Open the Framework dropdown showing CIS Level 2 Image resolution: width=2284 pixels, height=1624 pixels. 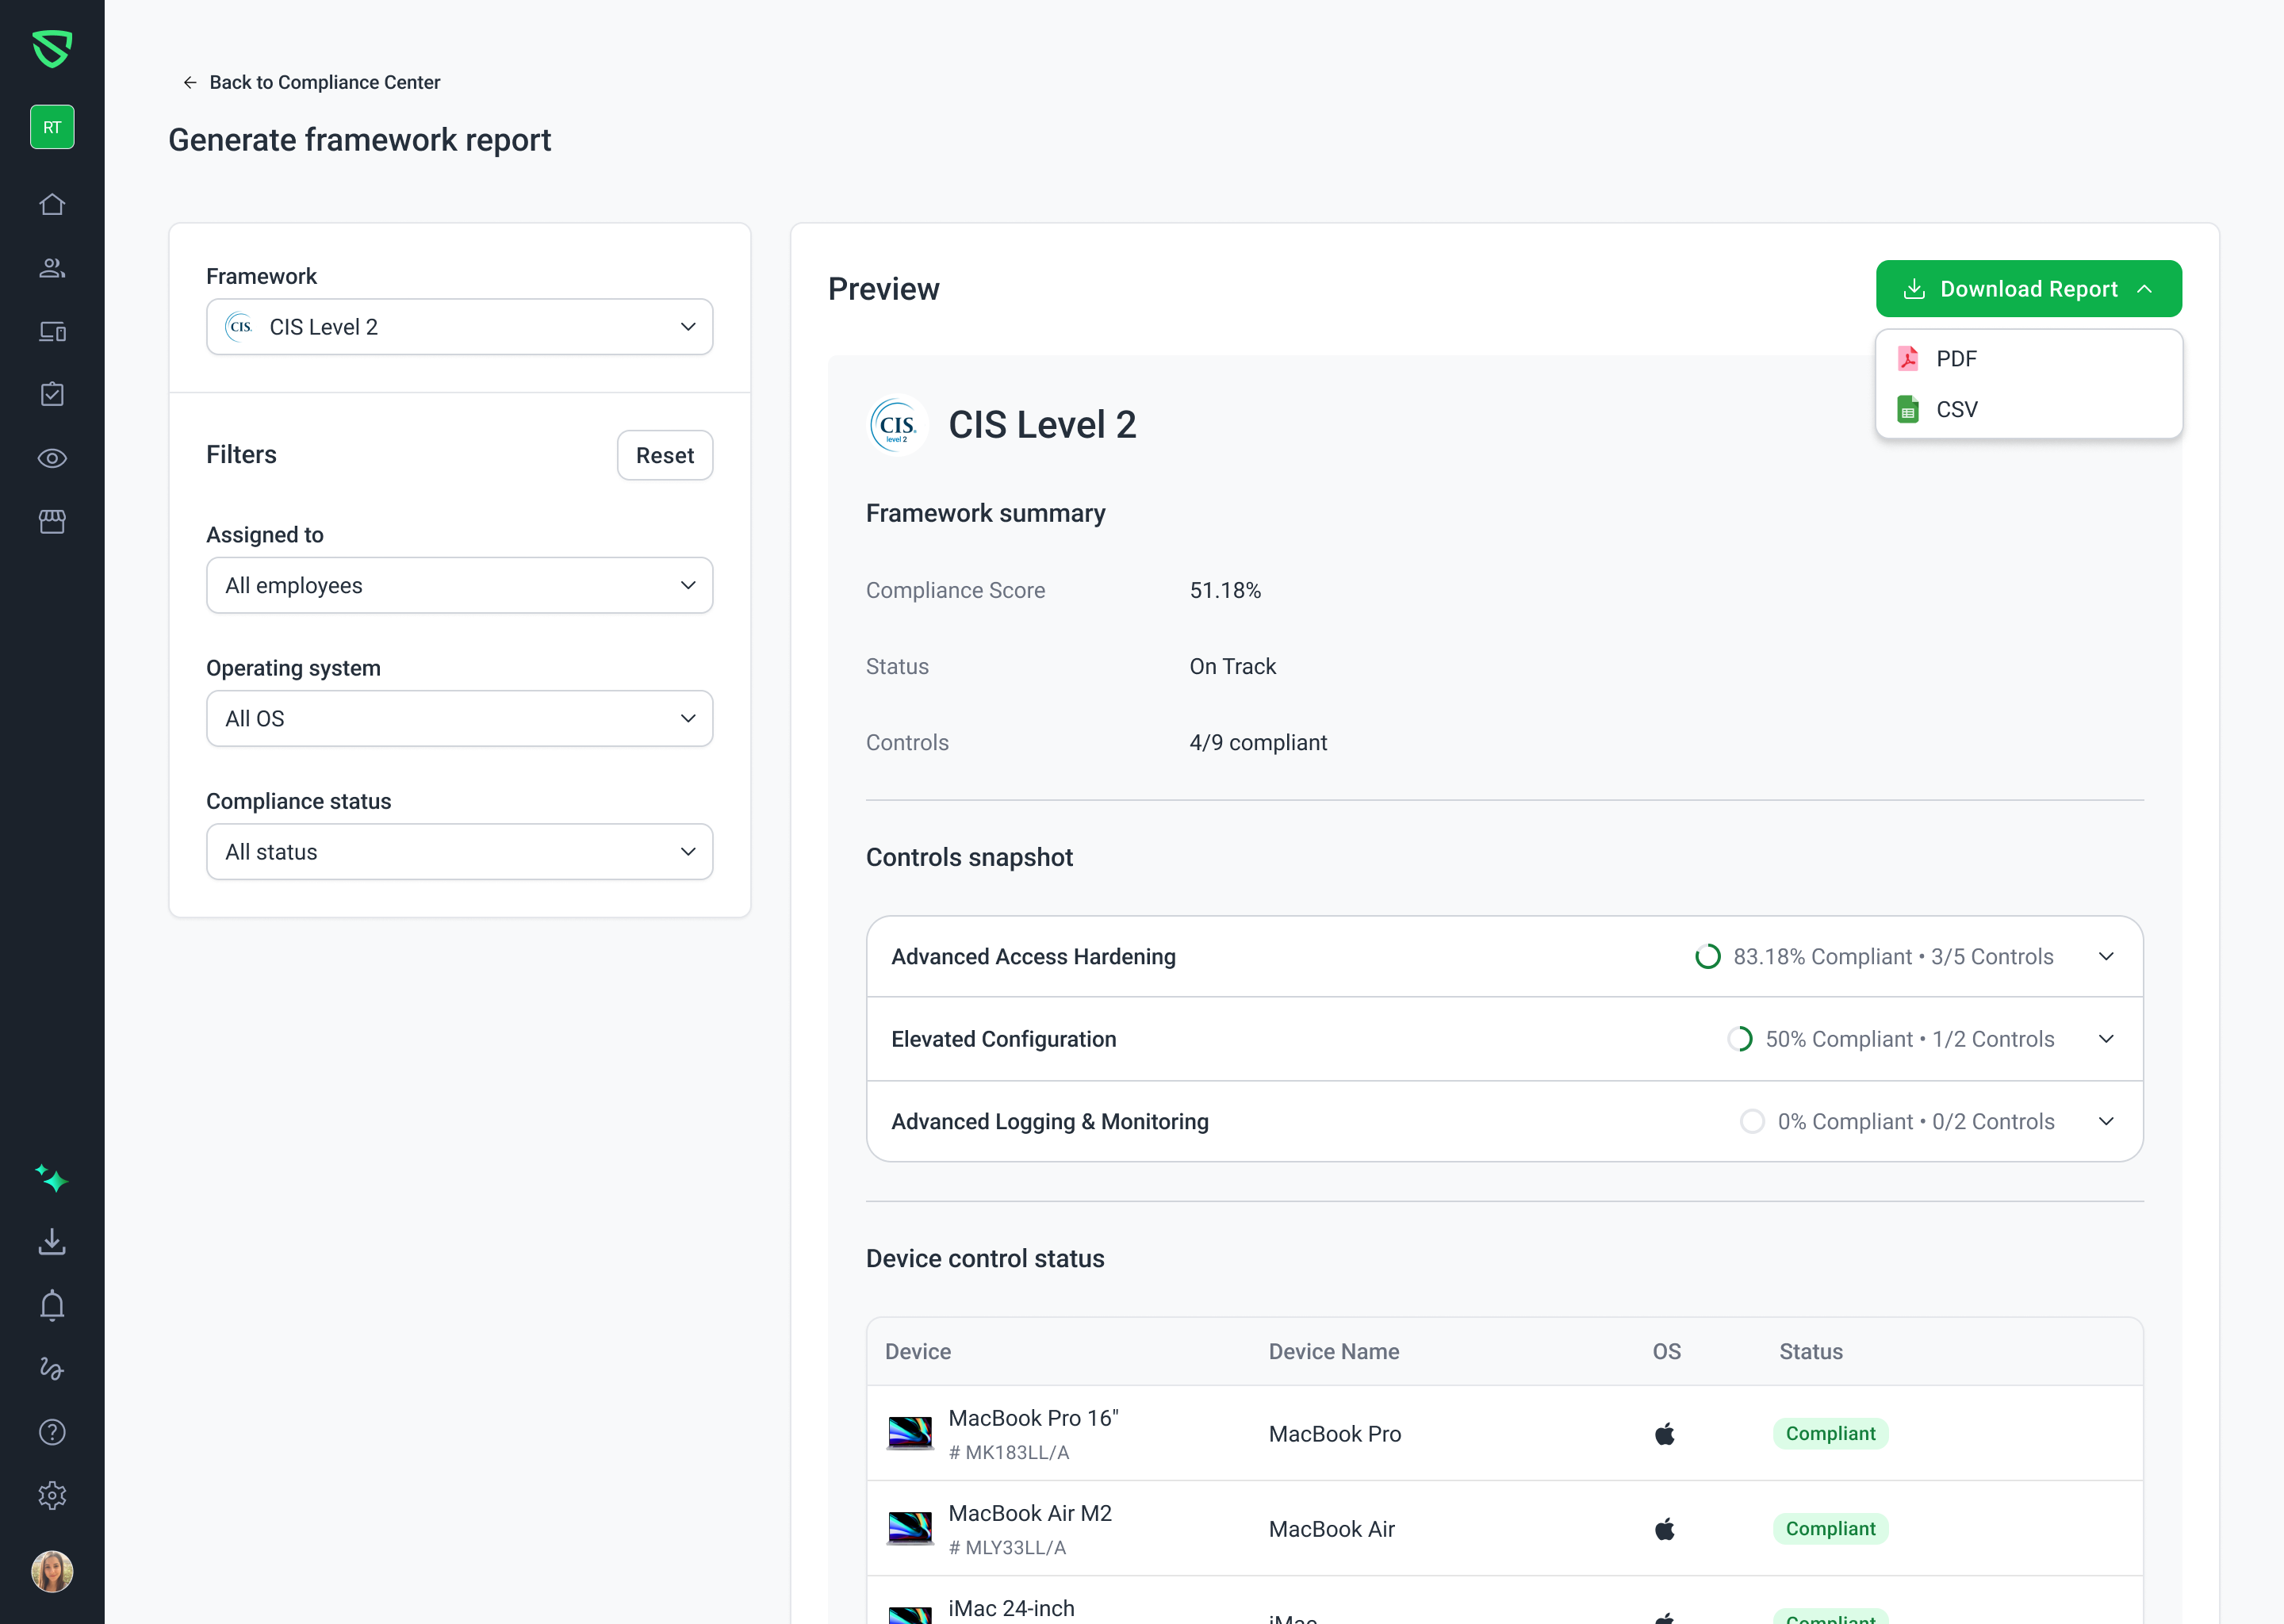(459, 327)
